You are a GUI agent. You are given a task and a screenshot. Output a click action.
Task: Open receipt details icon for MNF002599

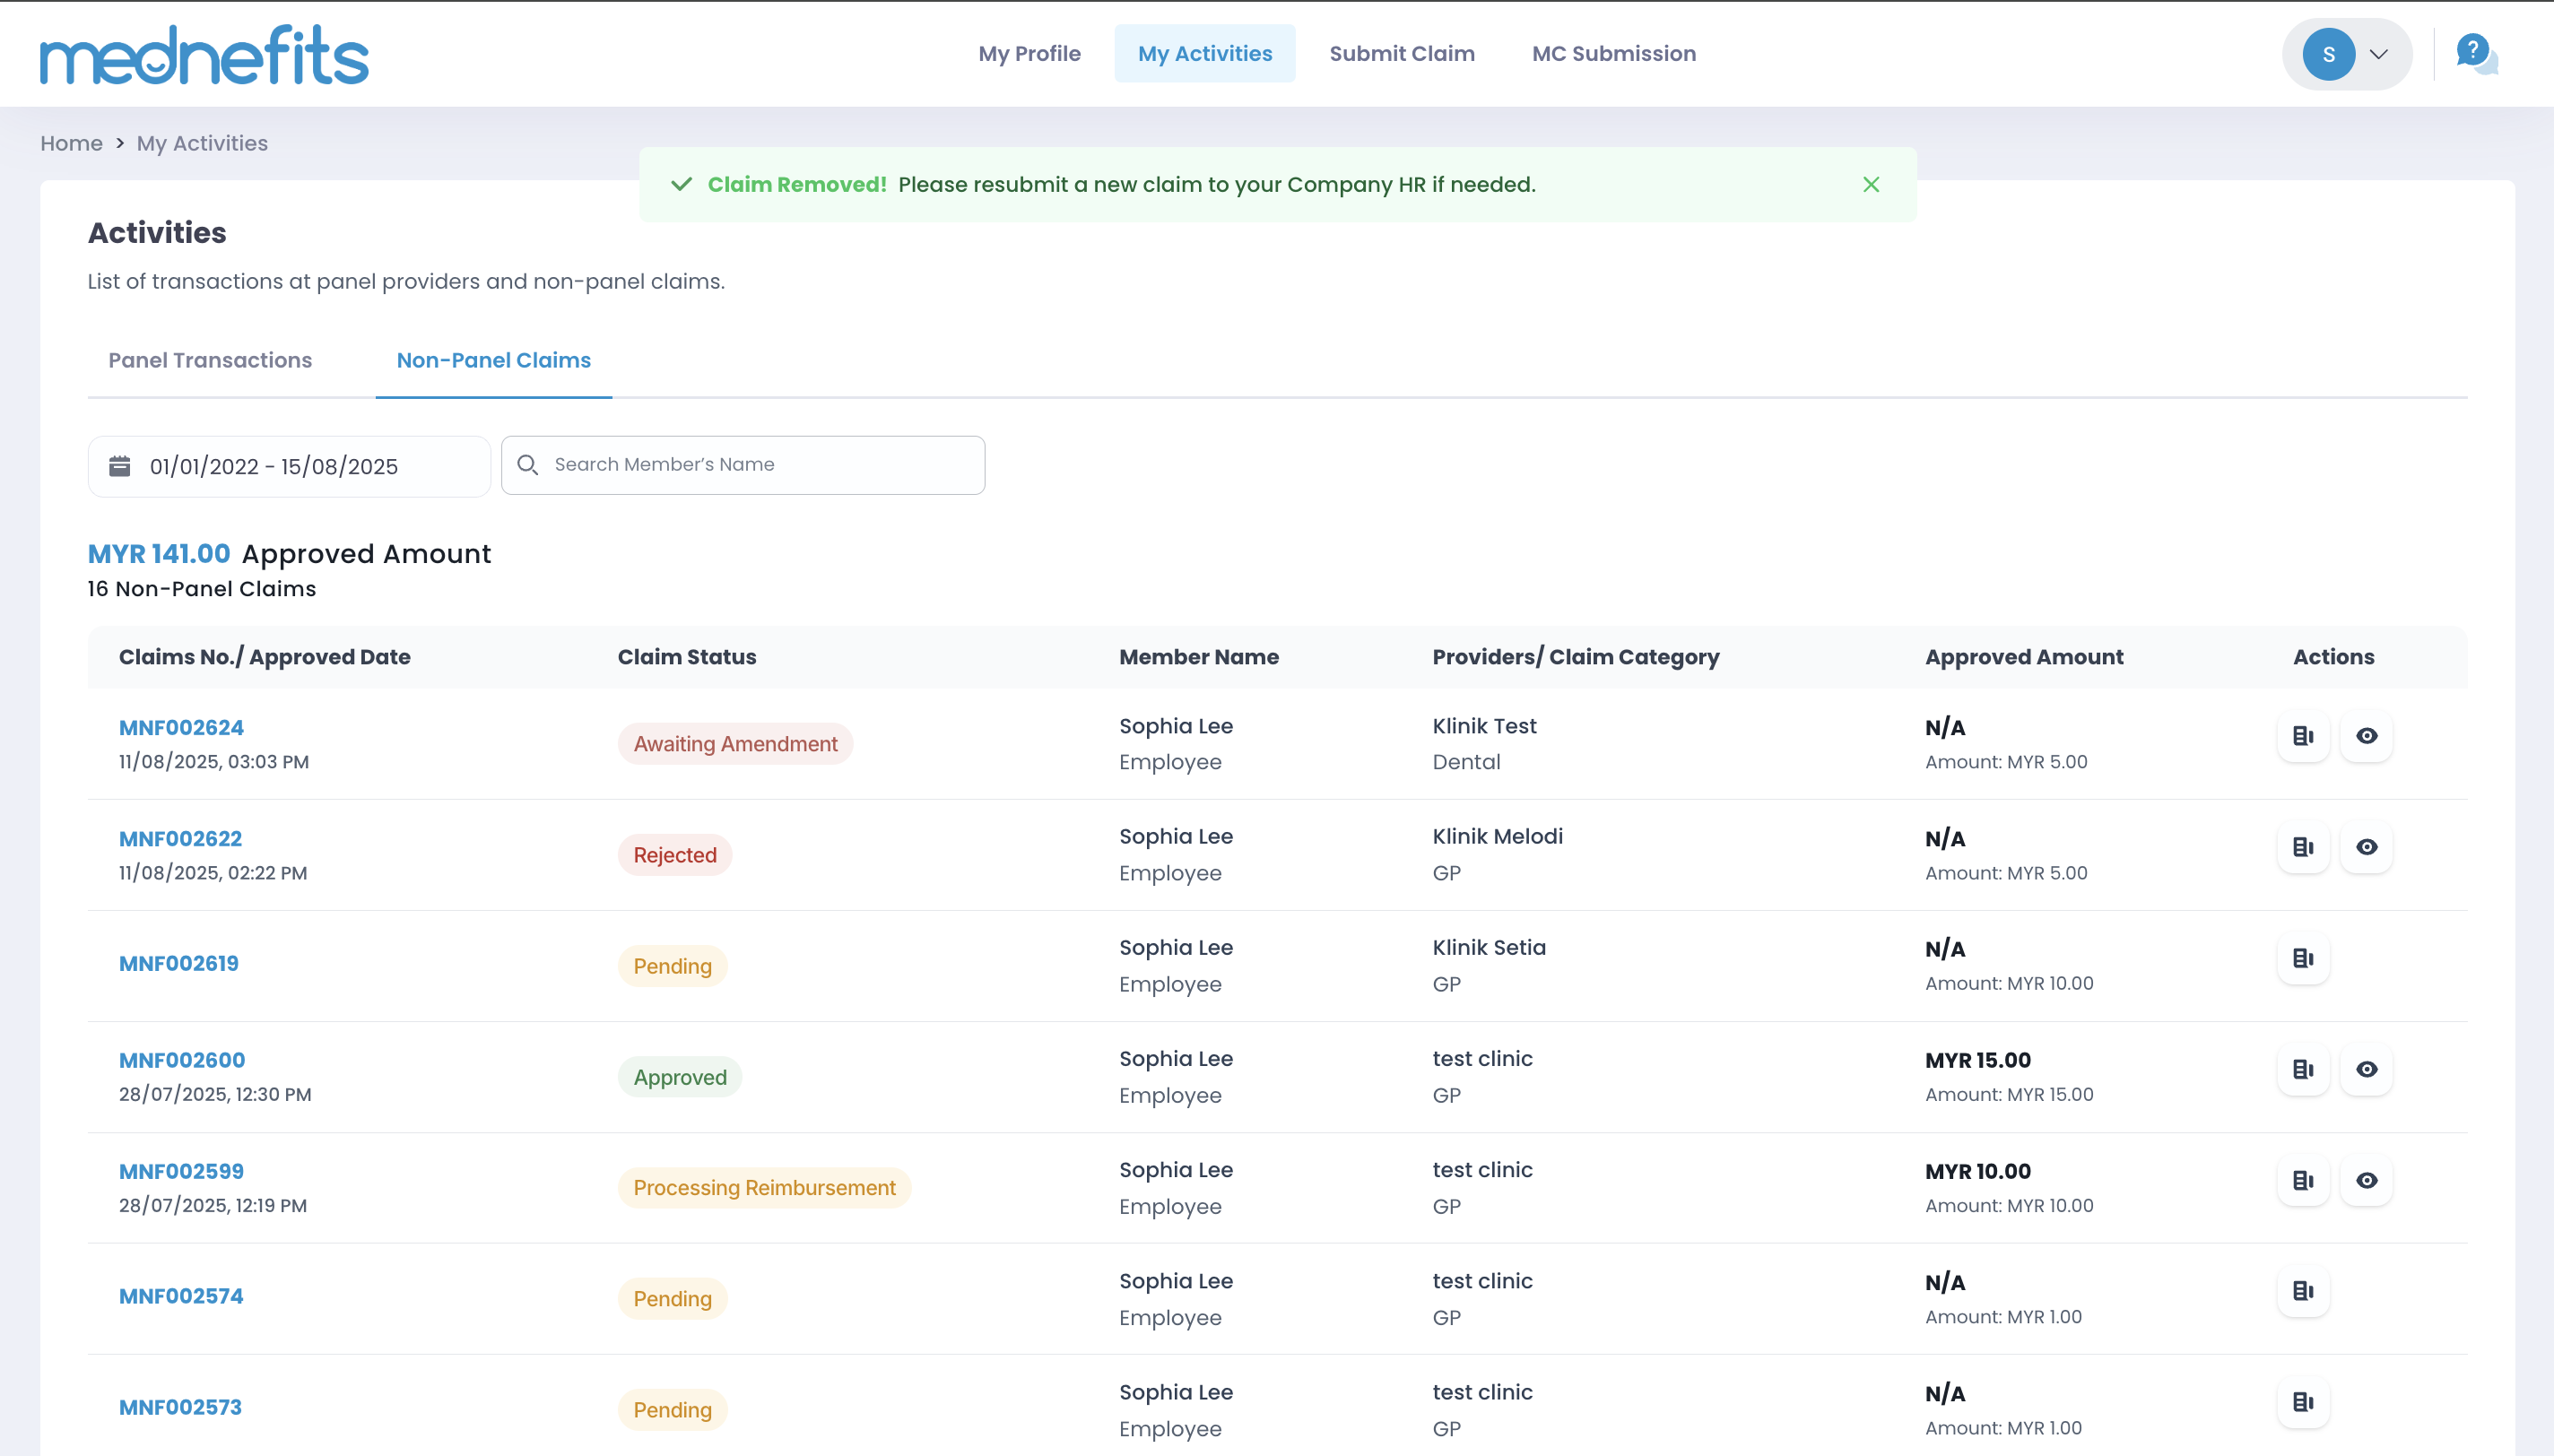click(x=2303, y=1180)
